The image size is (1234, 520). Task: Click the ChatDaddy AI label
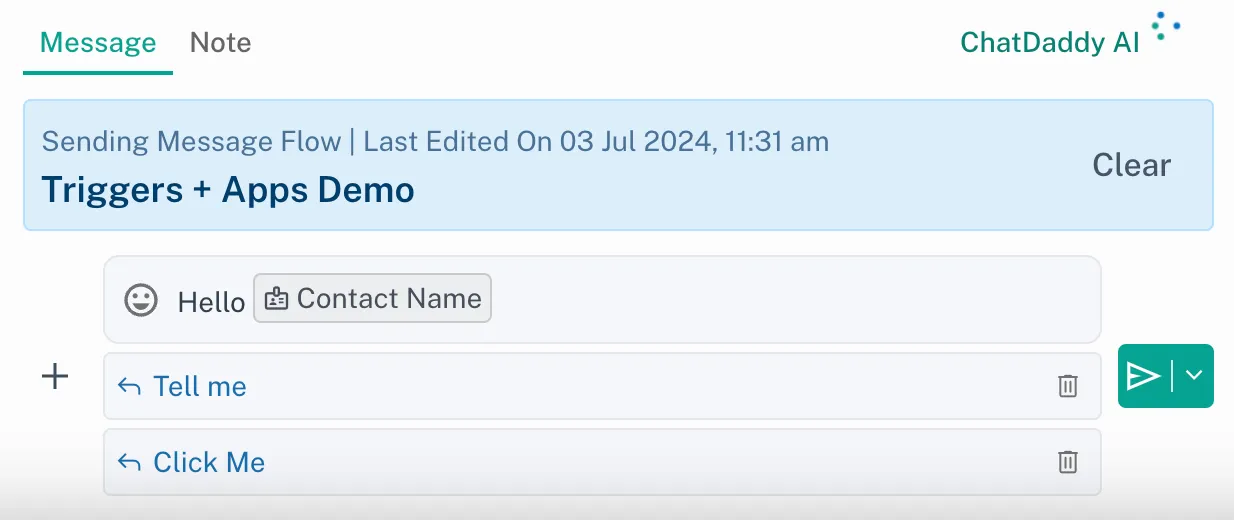pos(1049,43)
